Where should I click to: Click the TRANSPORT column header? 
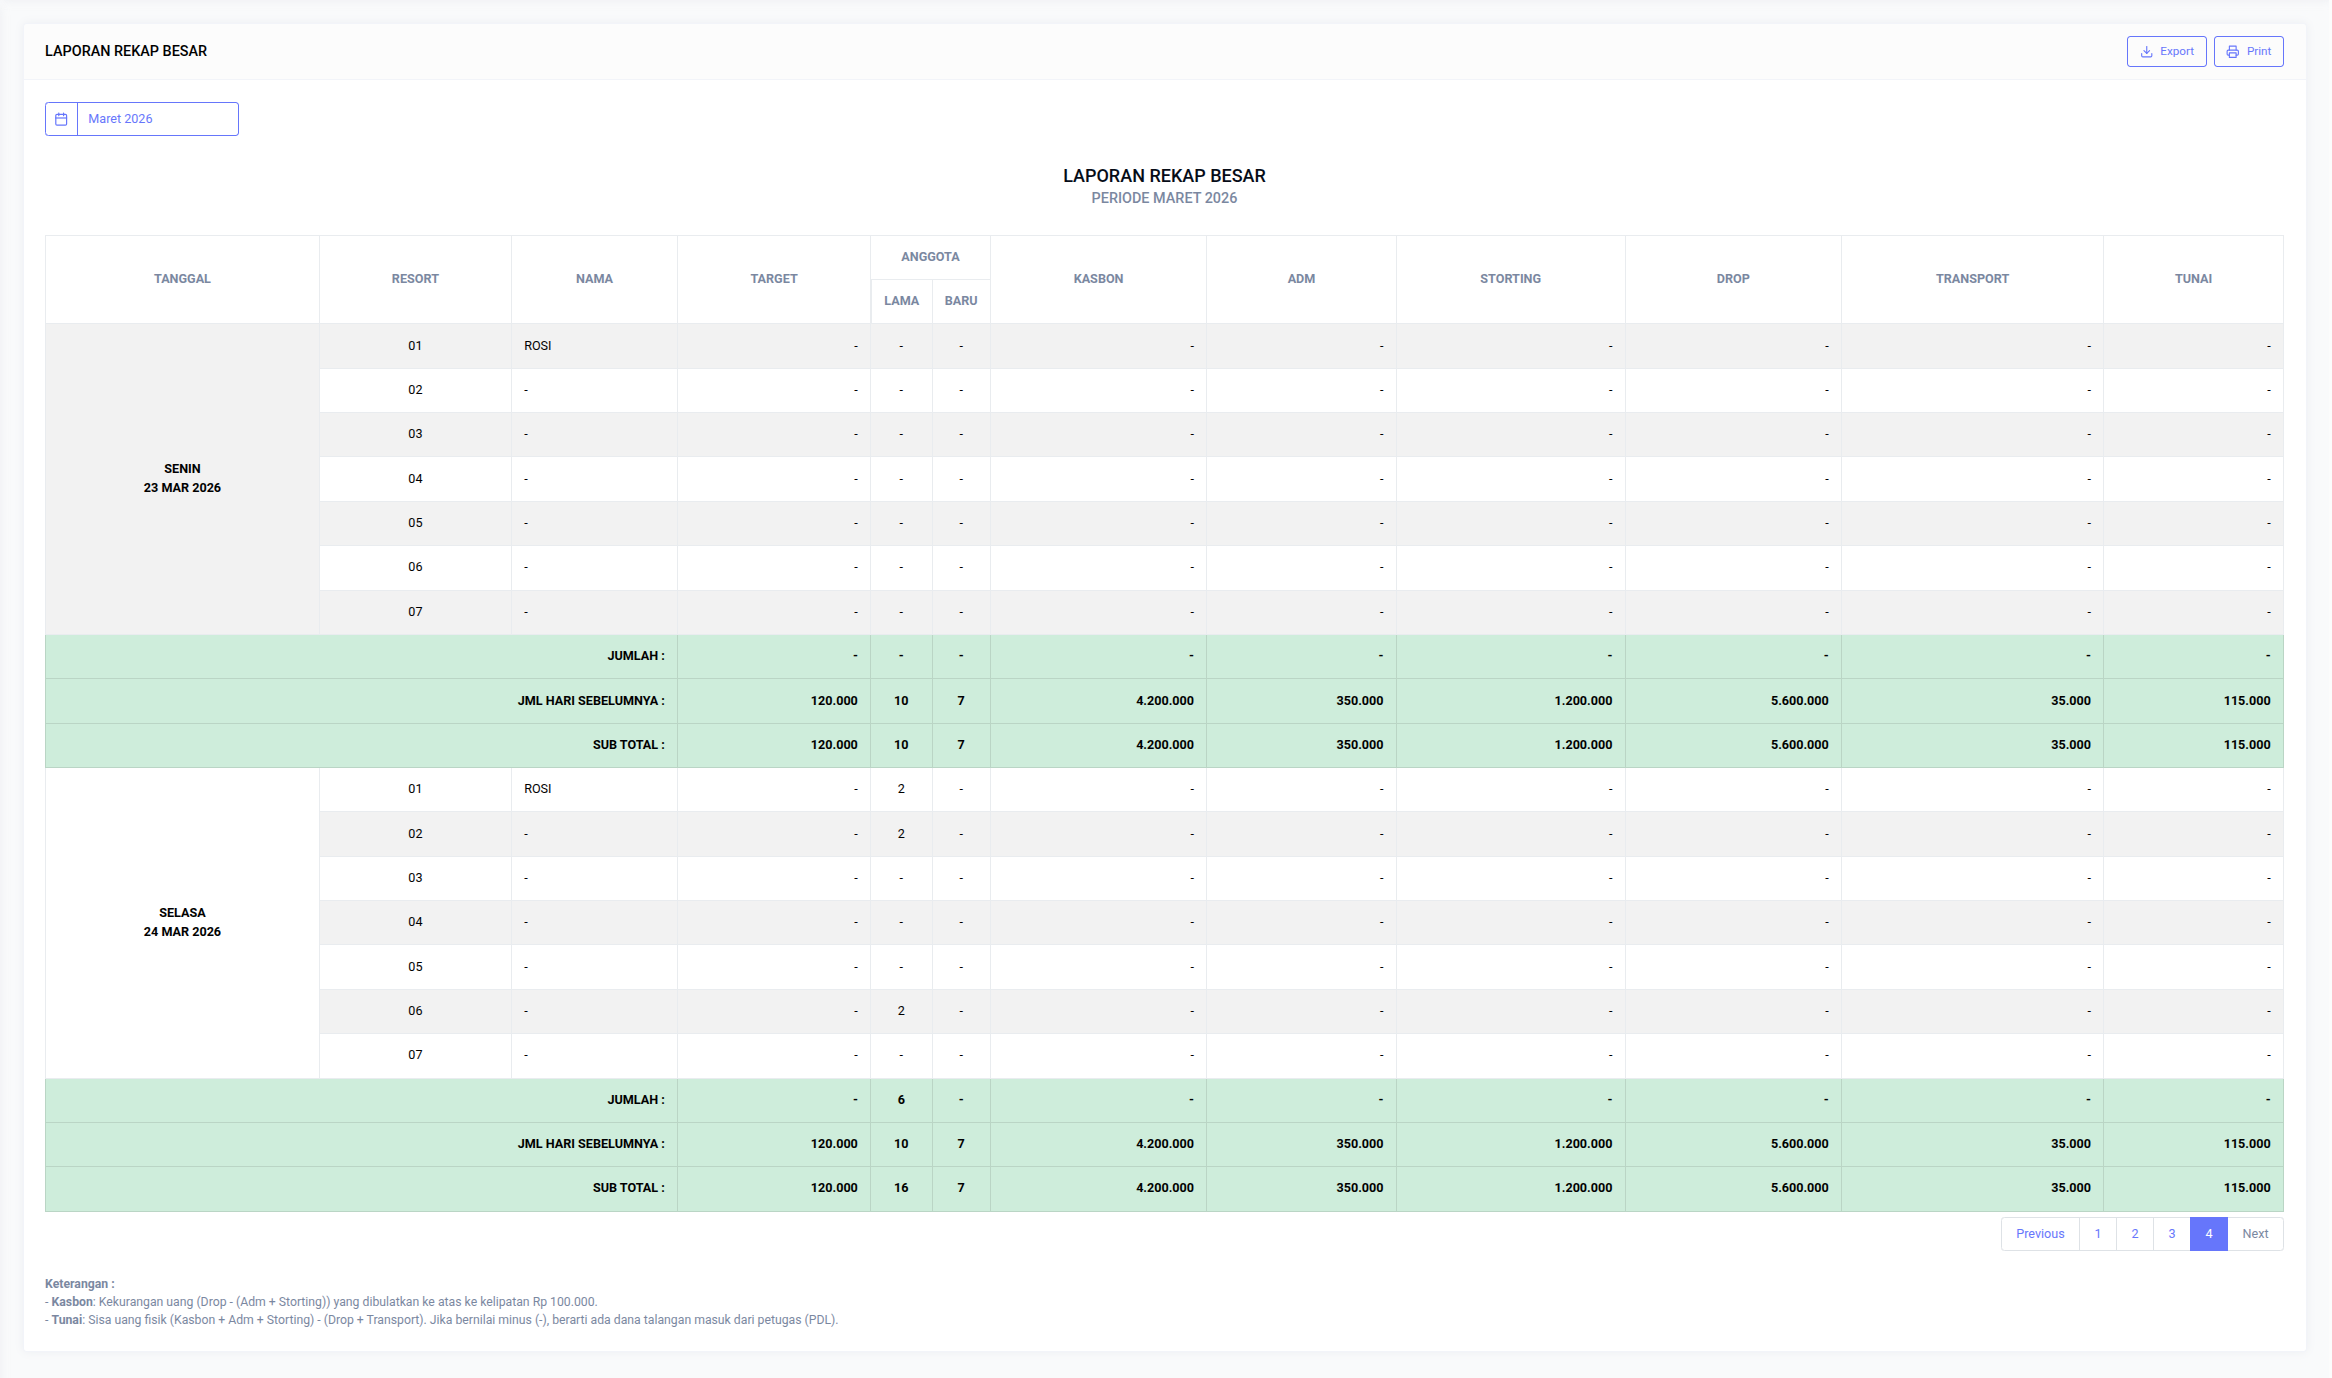point(1971,279)
